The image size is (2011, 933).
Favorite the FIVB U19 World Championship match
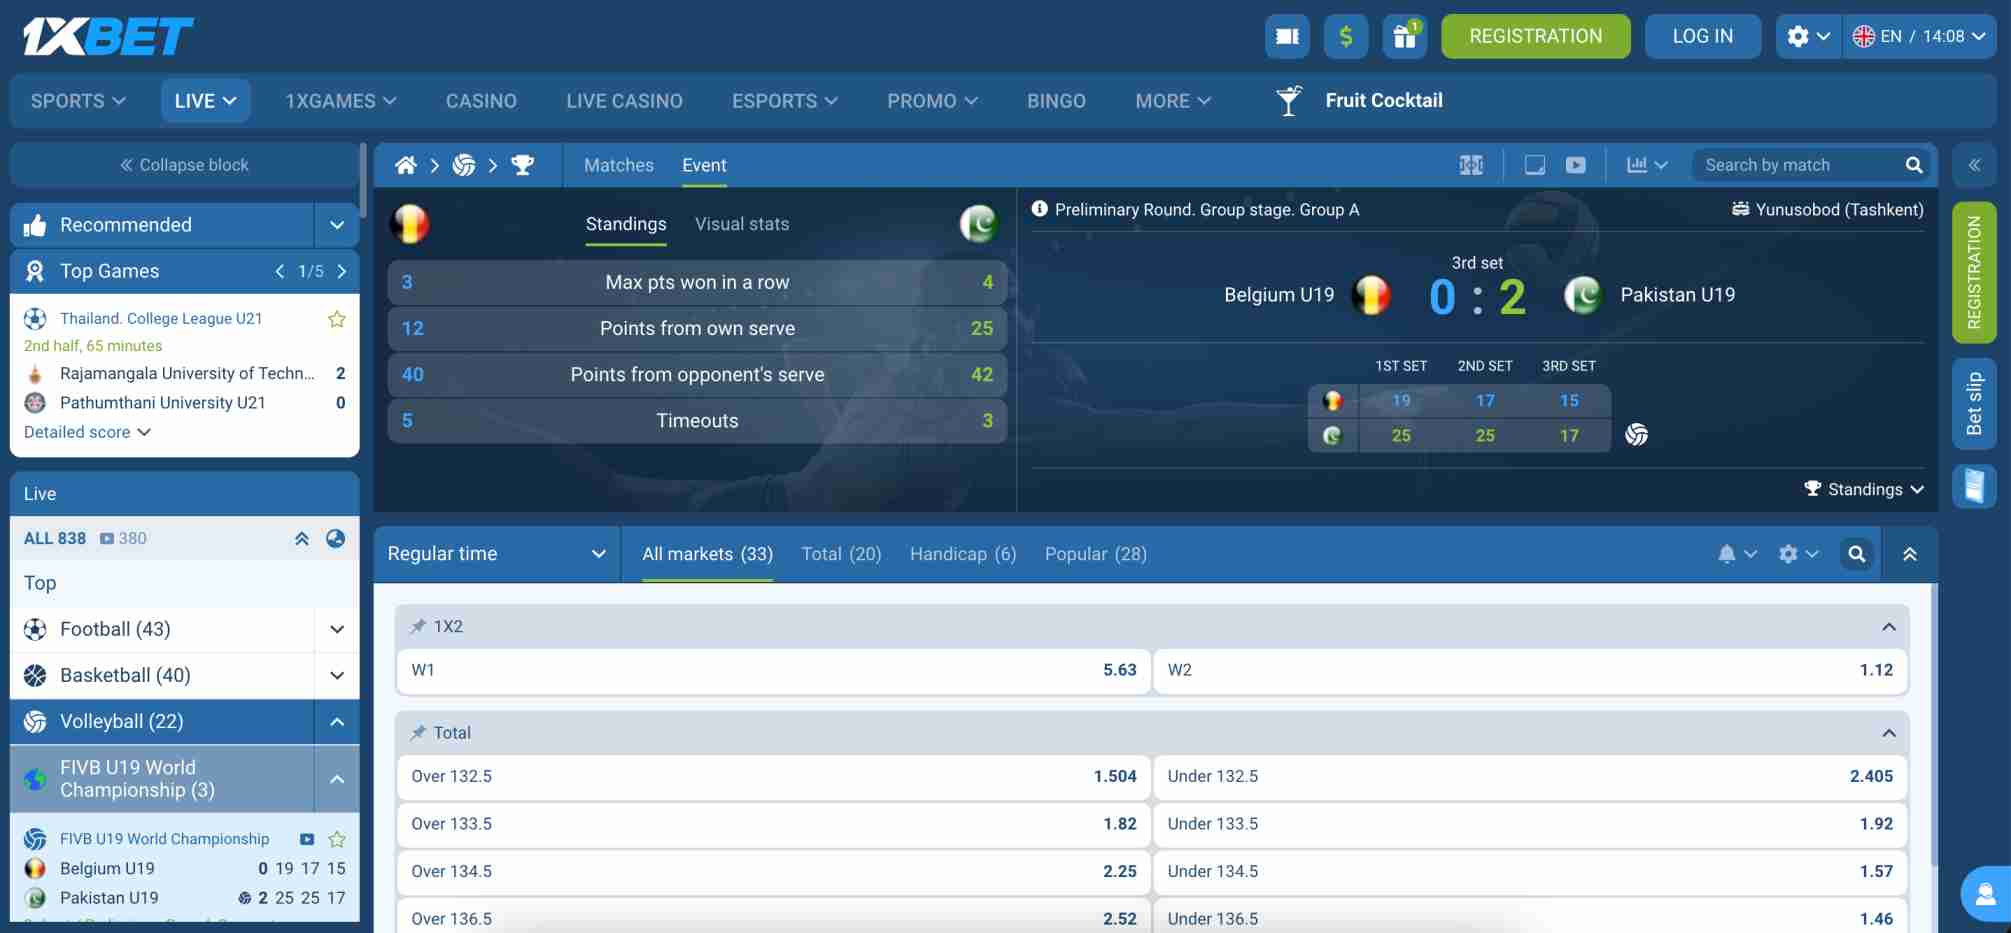pos(337,839)
